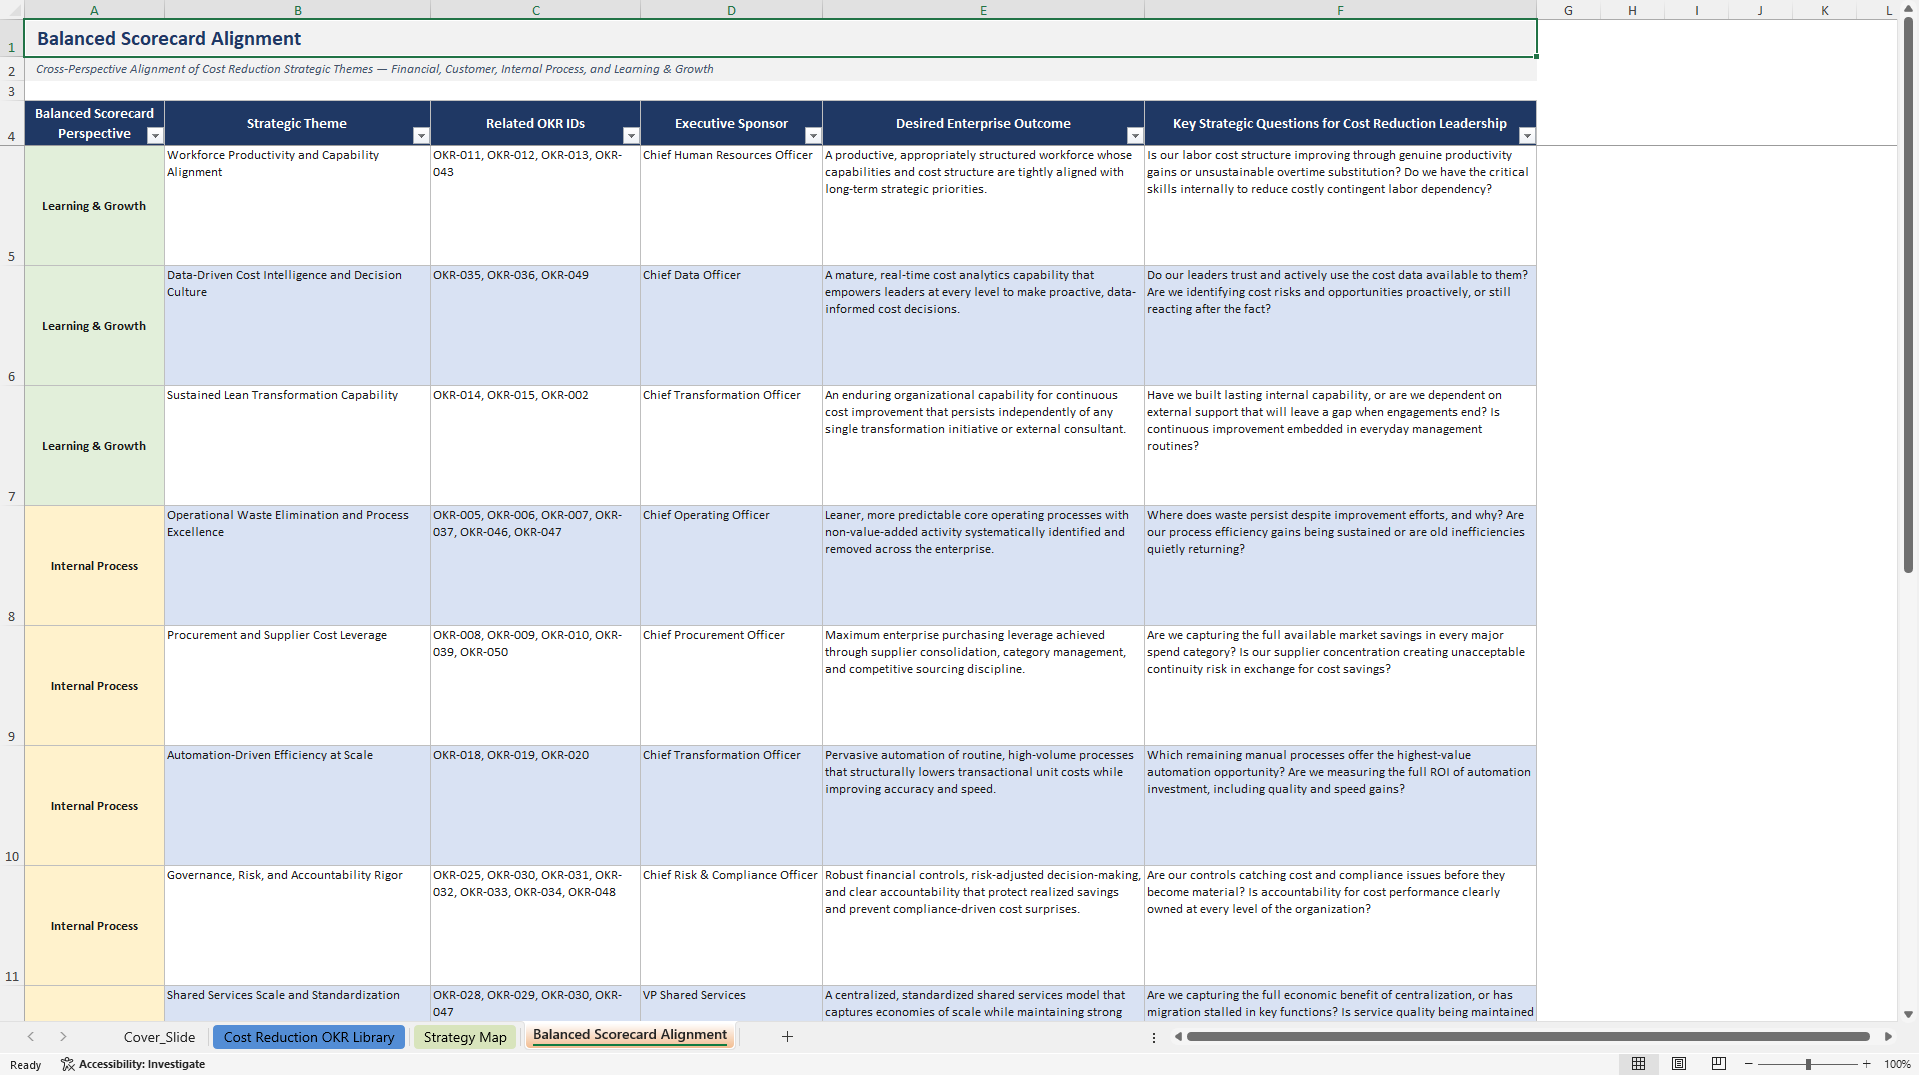Select OKR-035, OKR-036, OKR-049 cell
The height and width of the screenshot is (1075, 1919).
click(535, 326)
